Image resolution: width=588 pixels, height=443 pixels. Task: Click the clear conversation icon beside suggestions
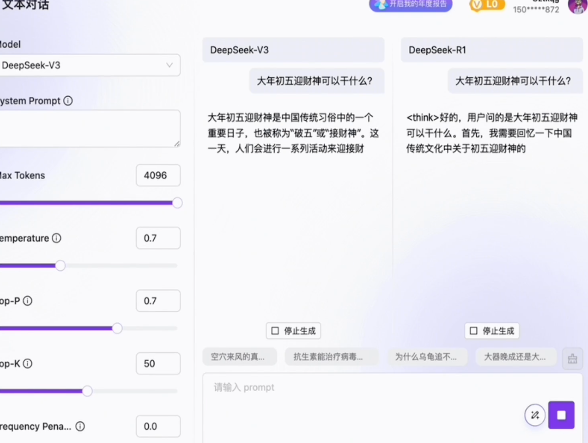[x=572, y=359]
